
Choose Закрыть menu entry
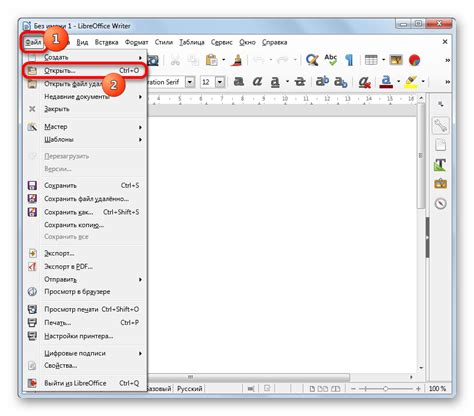[85, 109]
